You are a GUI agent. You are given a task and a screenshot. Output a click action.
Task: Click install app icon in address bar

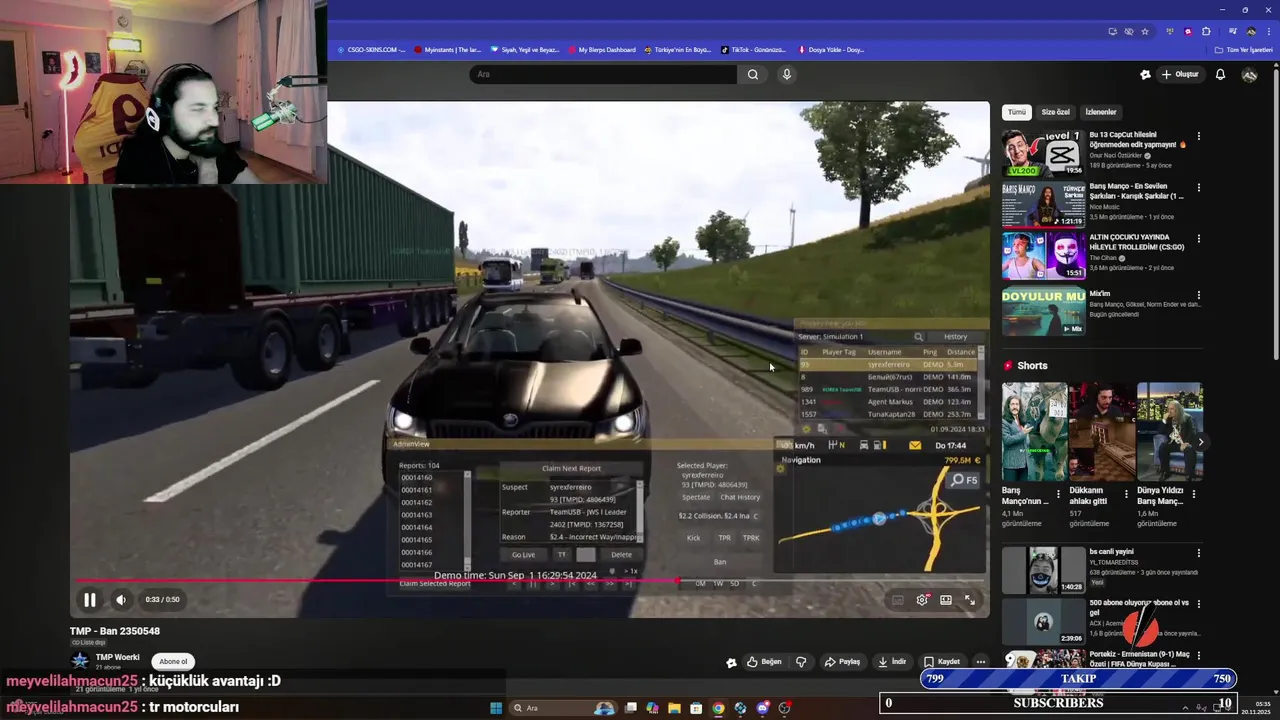coord(1113,31)
